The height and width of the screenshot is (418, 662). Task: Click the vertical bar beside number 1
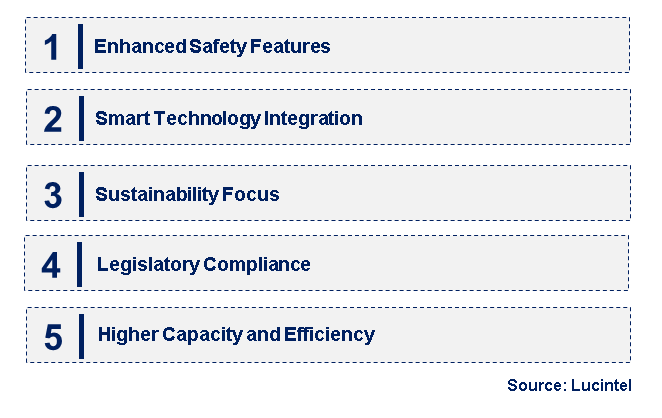click(x=80, y=46)
